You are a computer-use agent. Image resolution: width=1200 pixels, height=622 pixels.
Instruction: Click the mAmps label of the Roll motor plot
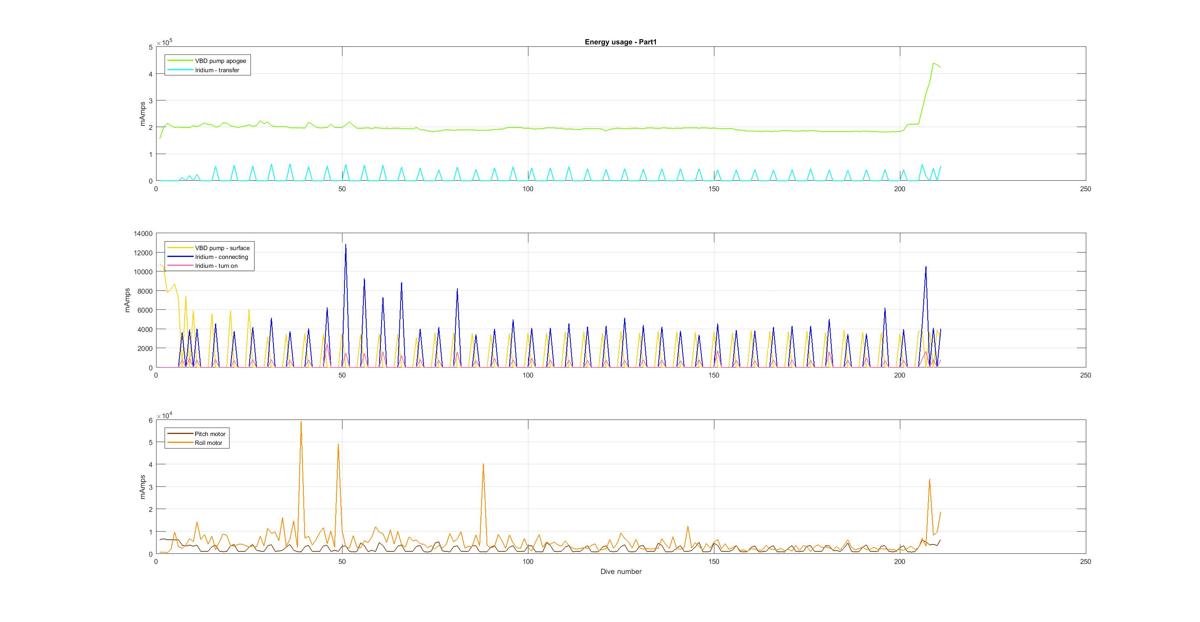tap(142, 487)
